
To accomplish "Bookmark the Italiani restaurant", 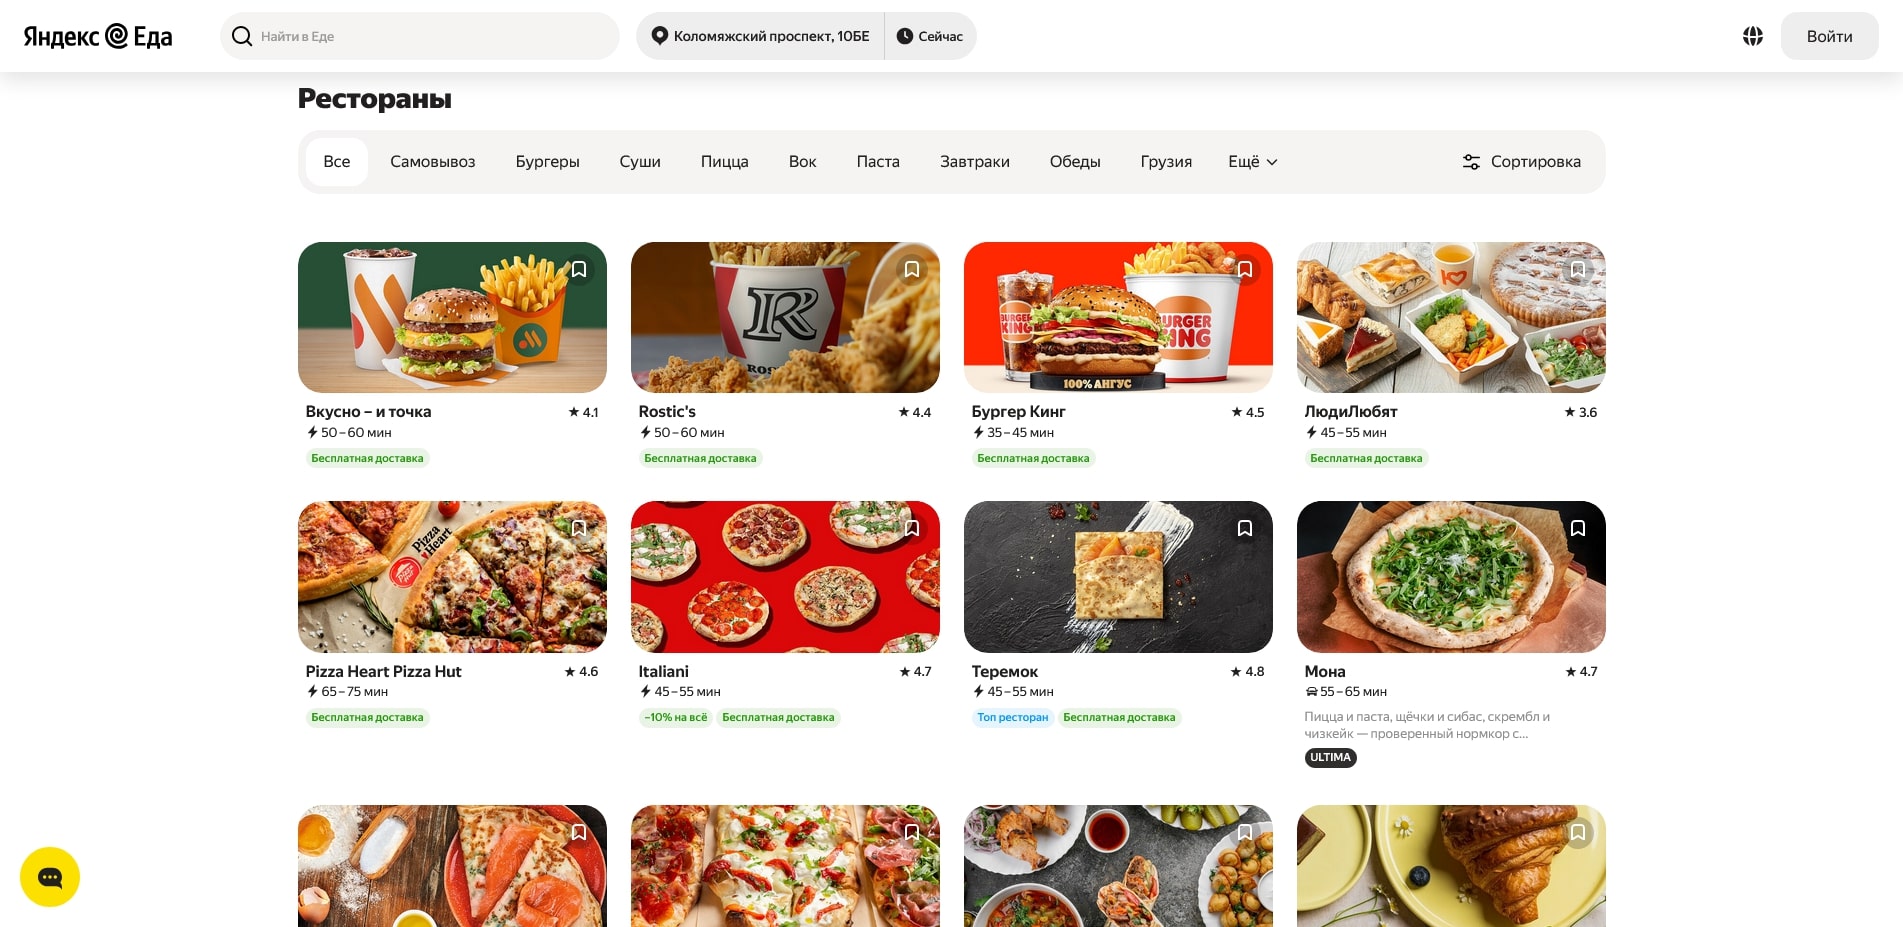I will (x=912, y=529).
